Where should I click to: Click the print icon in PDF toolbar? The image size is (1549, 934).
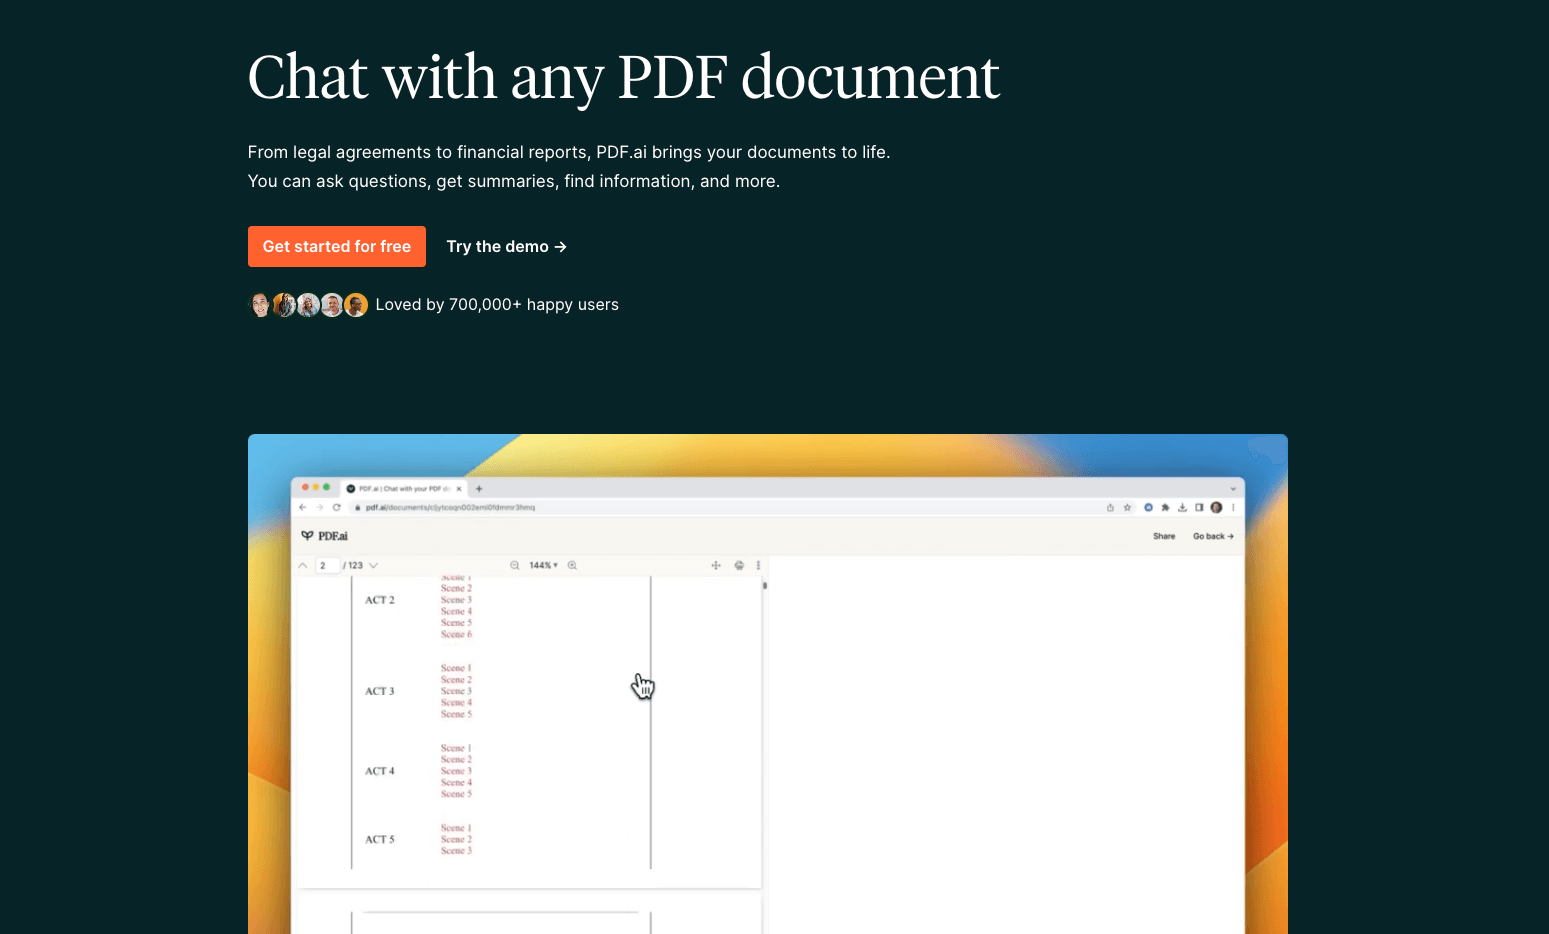pyautogui.click(x=739, y=565)
